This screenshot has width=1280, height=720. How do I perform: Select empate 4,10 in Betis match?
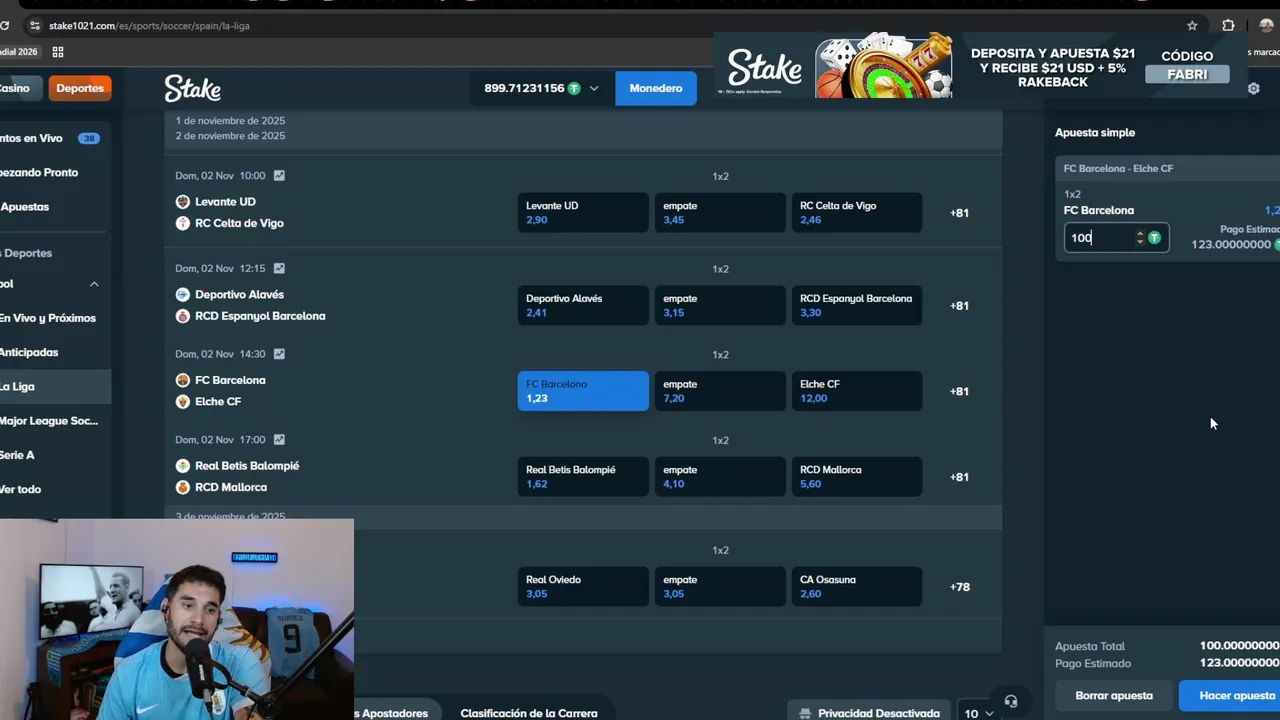pos(720,477)
